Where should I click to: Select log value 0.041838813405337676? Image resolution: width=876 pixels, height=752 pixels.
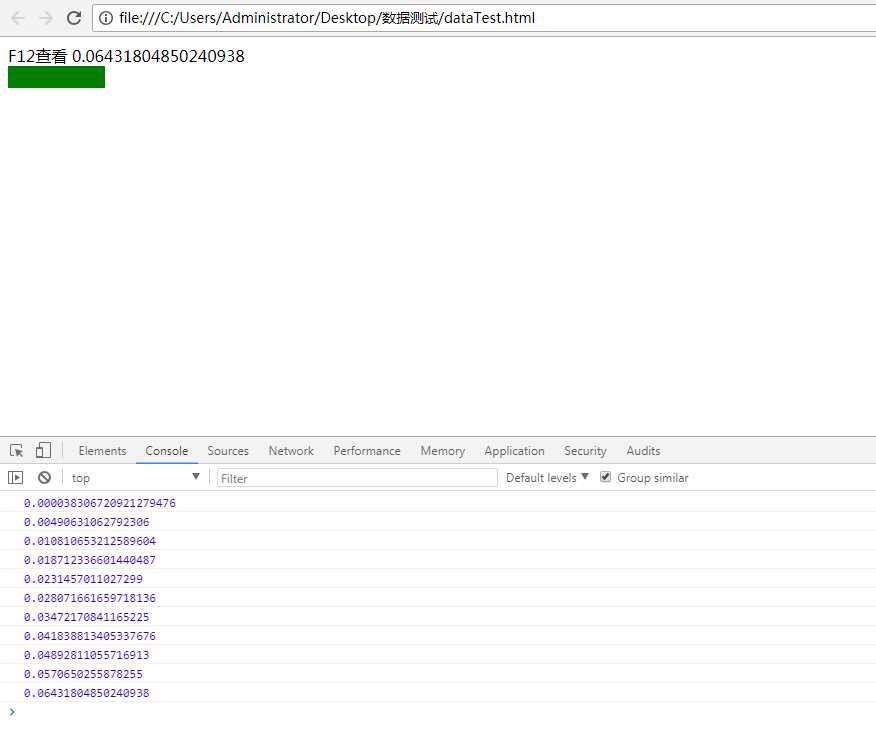[x=90, y=636]
